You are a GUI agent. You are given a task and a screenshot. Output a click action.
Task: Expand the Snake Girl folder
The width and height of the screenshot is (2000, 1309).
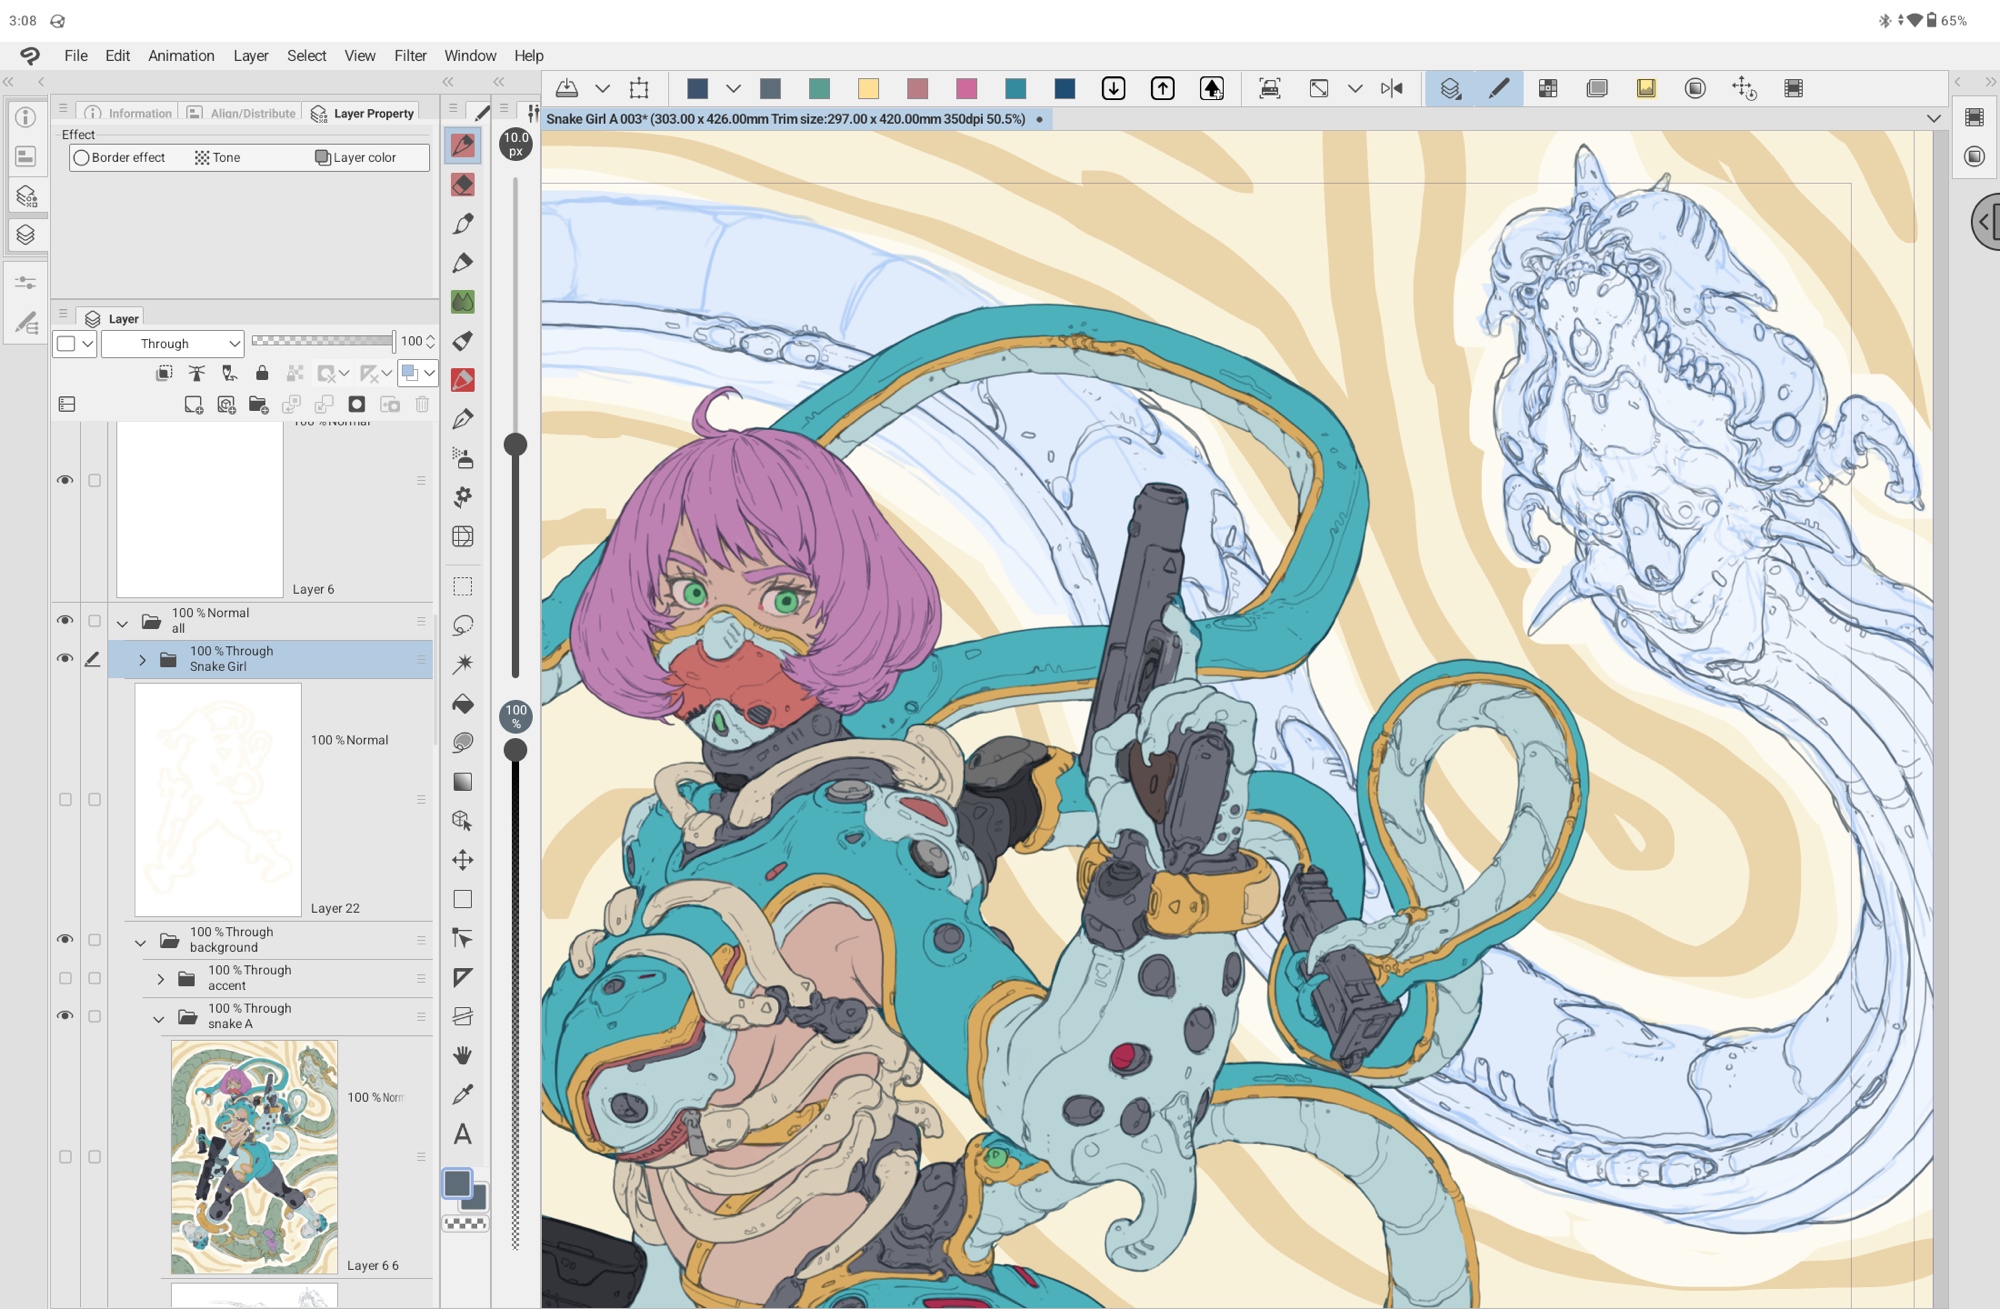pyautogui.click(x=142, y=660)
